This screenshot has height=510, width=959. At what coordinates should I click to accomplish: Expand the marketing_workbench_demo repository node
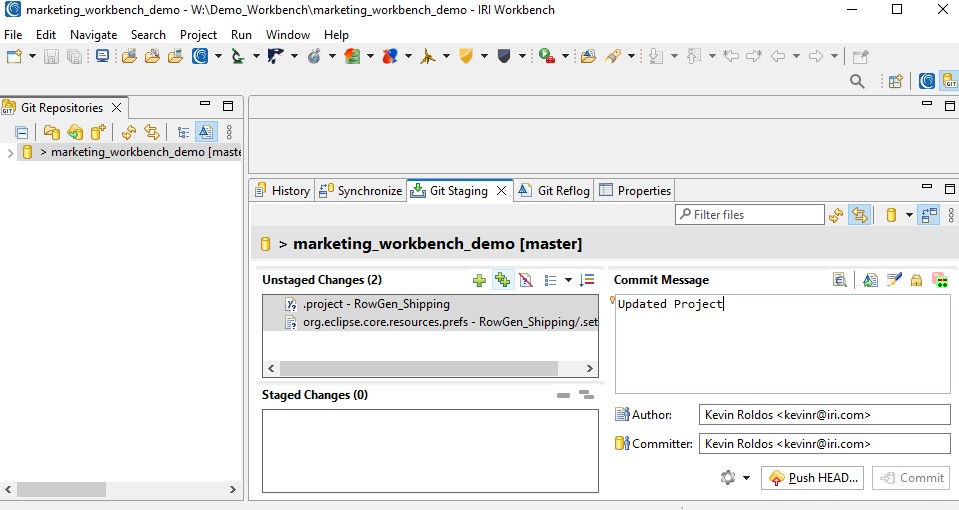click(x=10, y=152)
